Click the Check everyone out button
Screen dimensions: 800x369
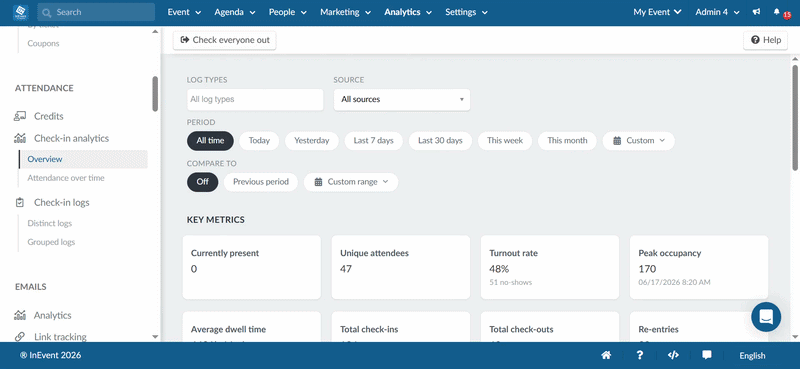pos(224,40)
